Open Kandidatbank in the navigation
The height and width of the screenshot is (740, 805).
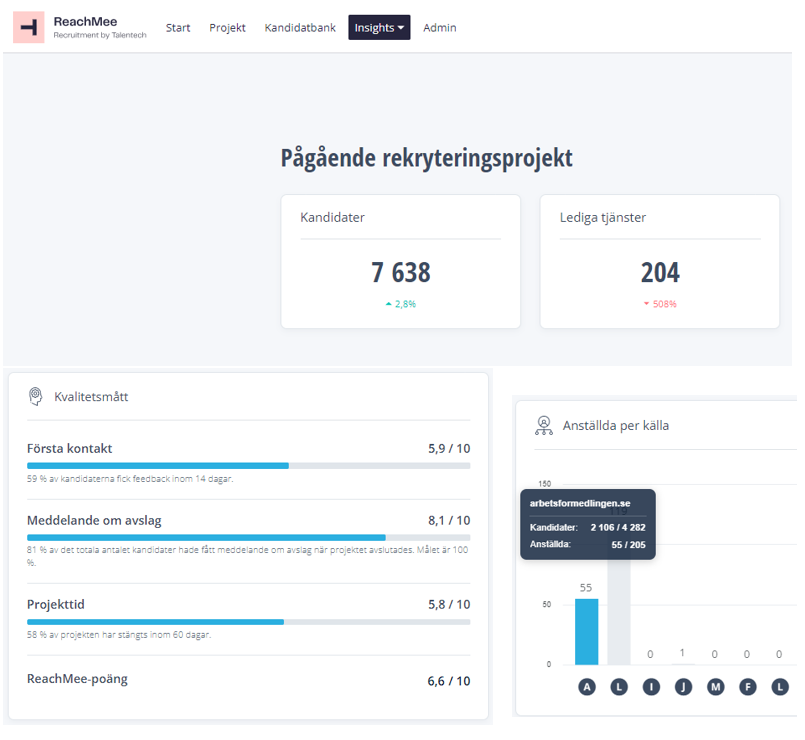[x=300, y=28]
